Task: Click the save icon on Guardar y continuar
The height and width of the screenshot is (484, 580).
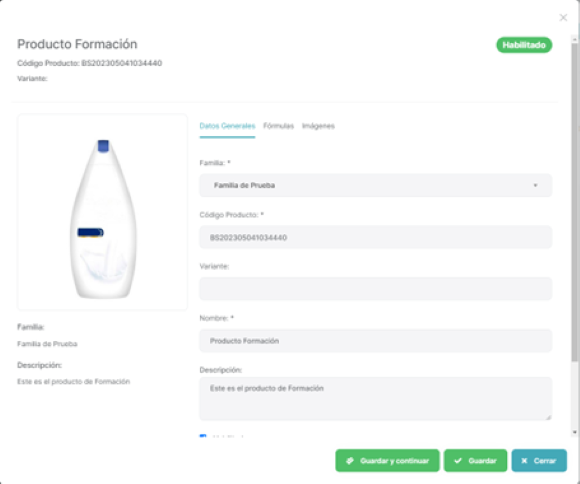Action: point(350,461)
